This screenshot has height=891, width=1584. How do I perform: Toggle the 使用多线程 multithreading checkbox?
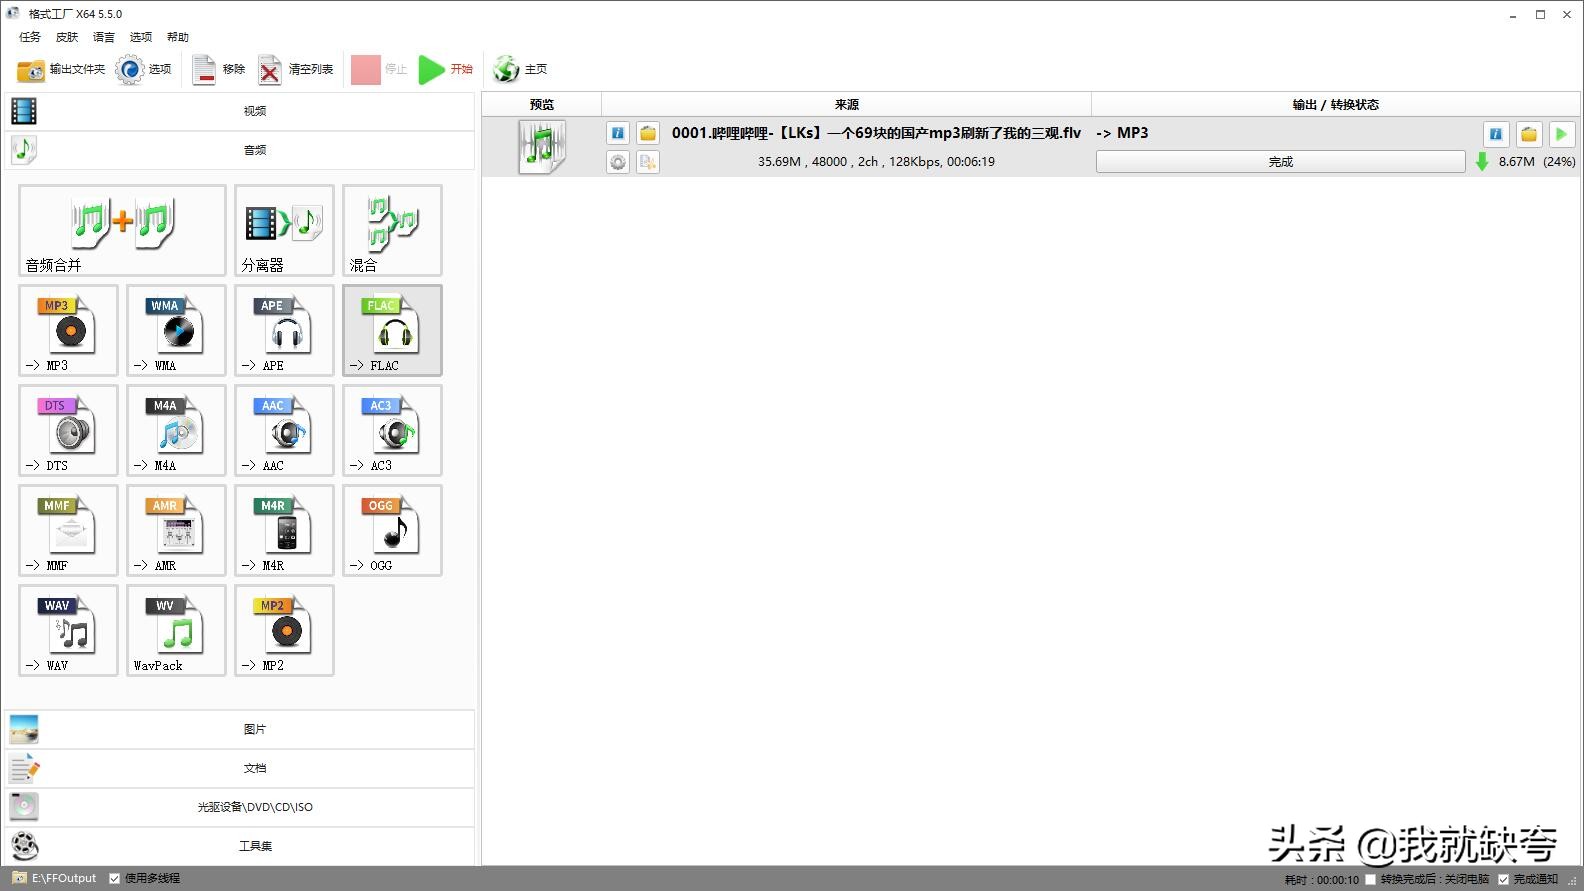pyautogui.click(x=115, y=879)
